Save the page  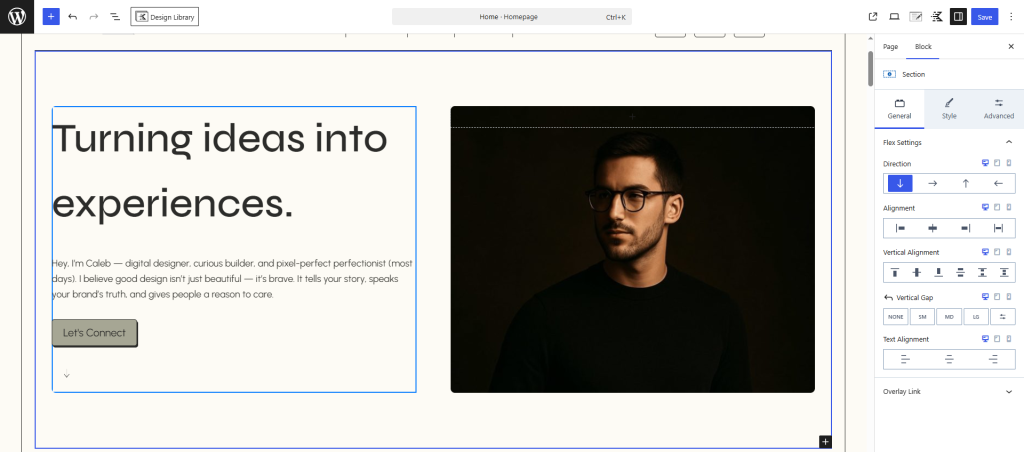(x=985, y=17)
